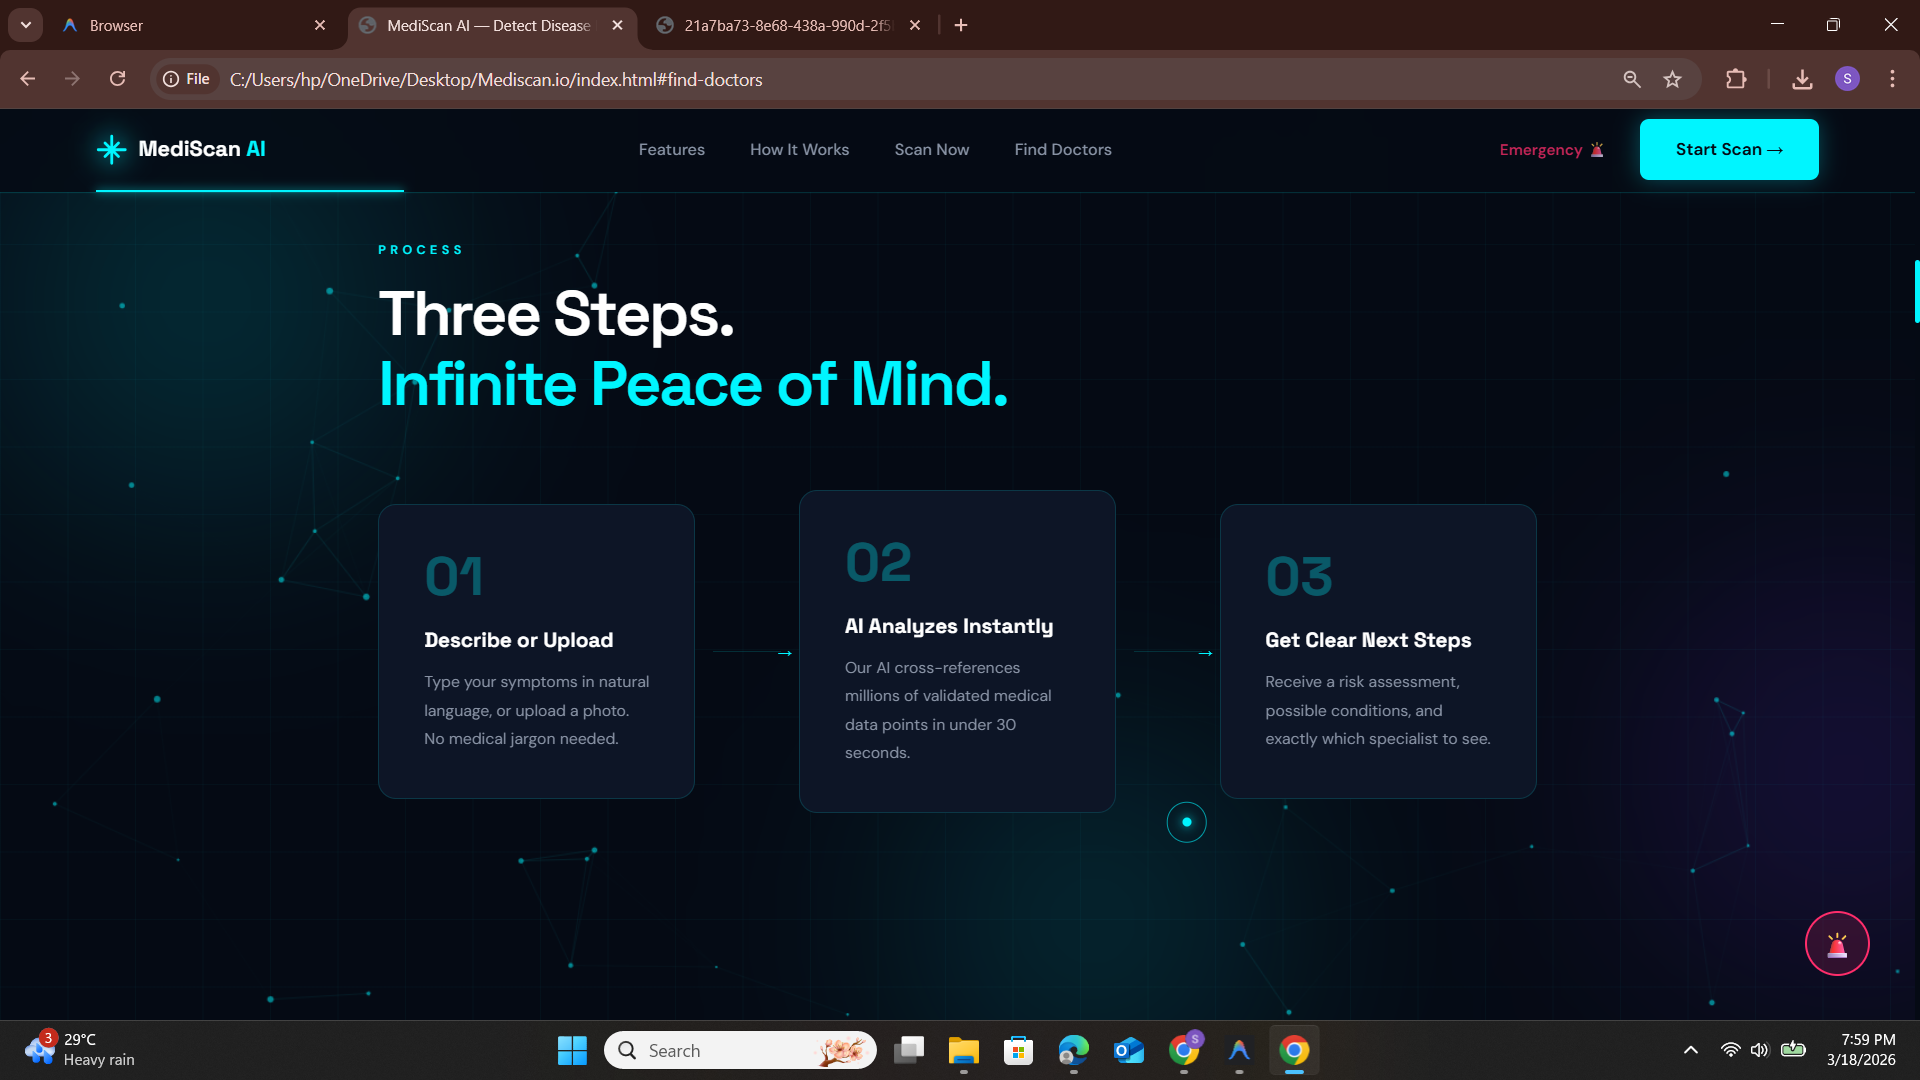
Task: Go to How It Works section
Action: (799, 150)
